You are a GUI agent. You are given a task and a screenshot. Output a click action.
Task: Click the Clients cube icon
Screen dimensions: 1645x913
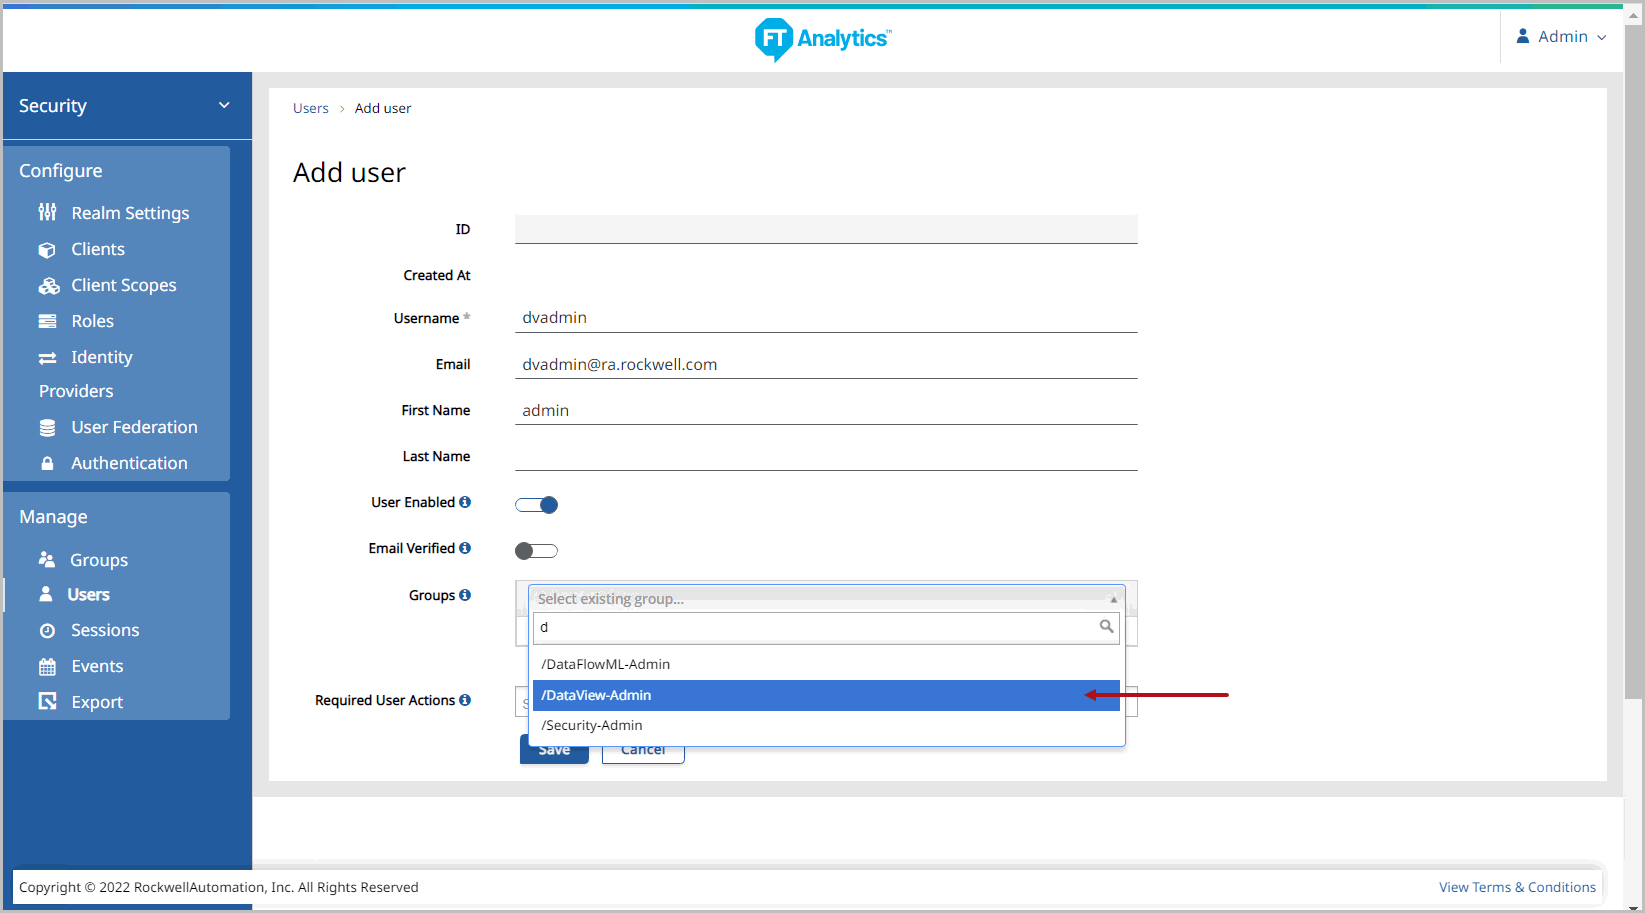click(47, 249)
